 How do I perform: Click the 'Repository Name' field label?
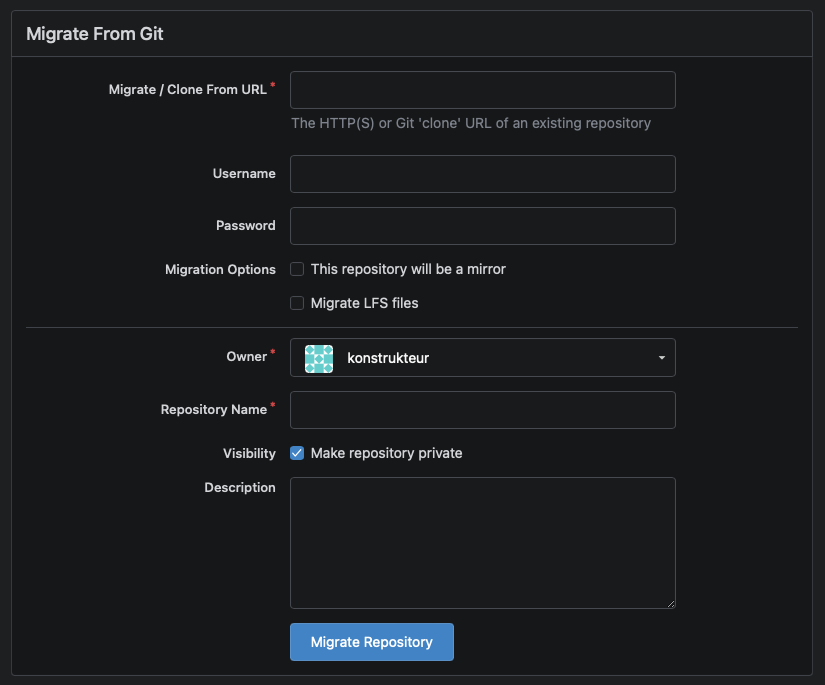click(x=214, y=409)
